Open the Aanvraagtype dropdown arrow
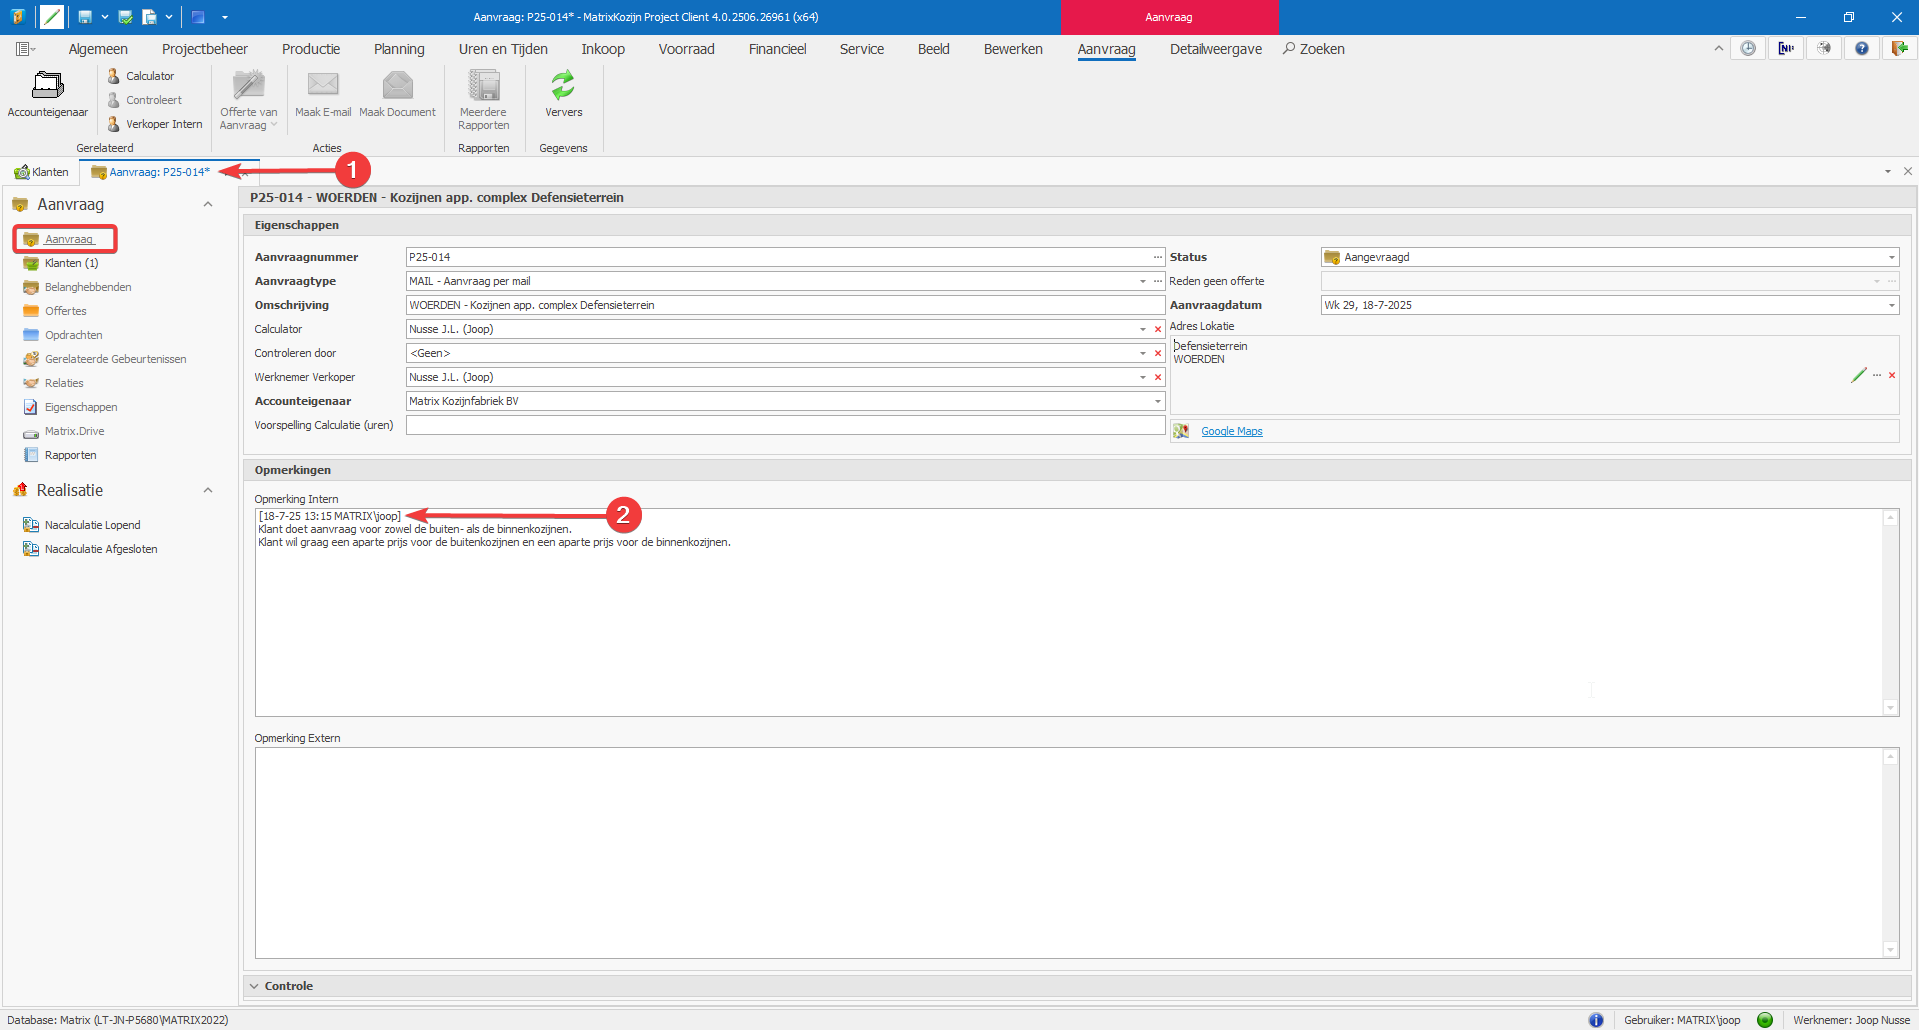The width and height of the screenshot is (1919, 1030). (x=1143, y=281)
